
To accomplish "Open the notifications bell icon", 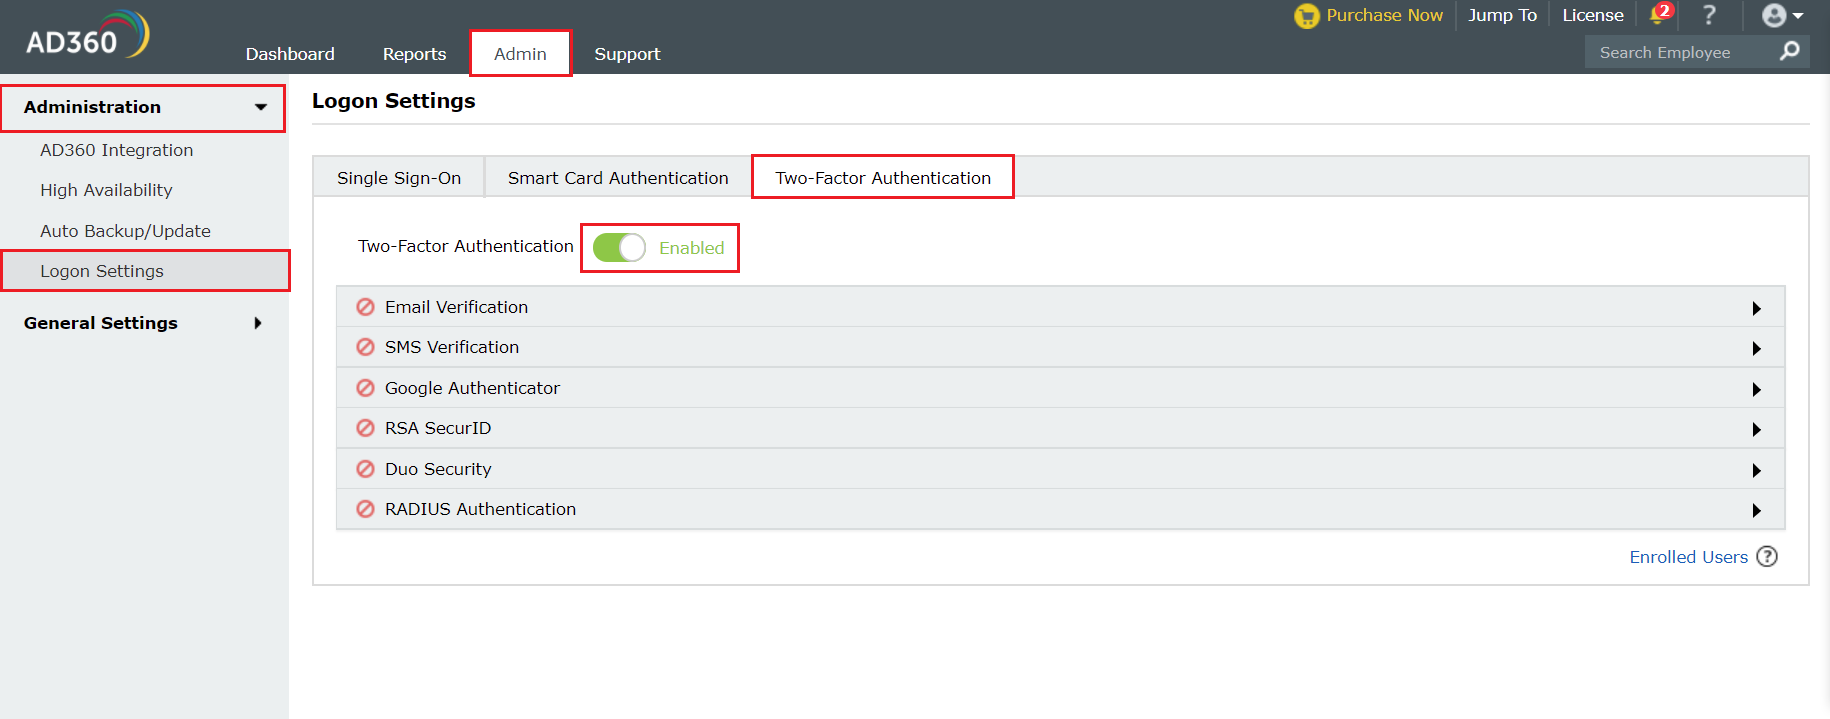I will (1660, 14).
